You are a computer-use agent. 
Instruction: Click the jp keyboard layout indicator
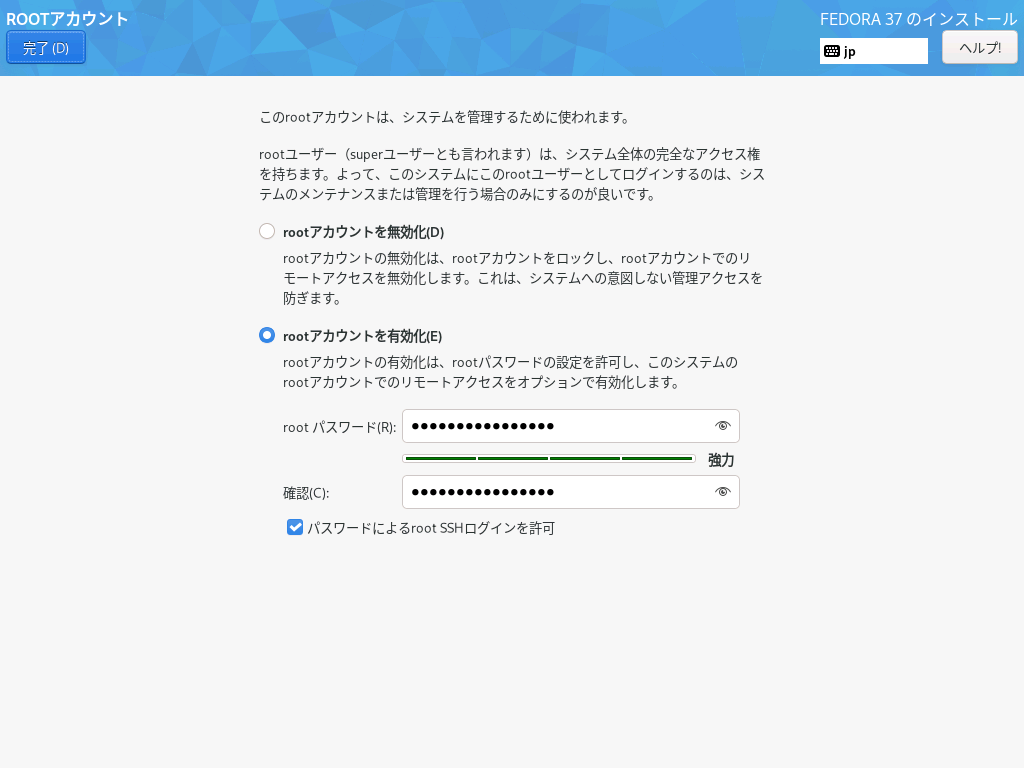pos(874,51)
